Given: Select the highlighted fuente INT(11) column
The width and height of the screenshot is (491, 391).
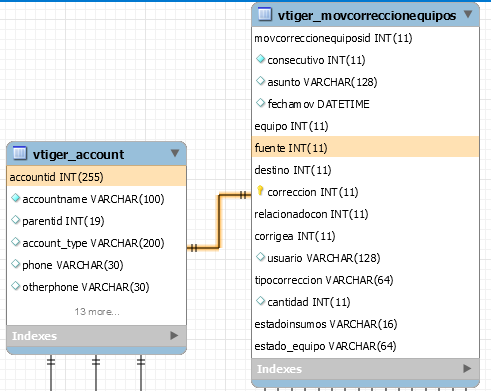Looking at the screenshot, I should point(365,147).
